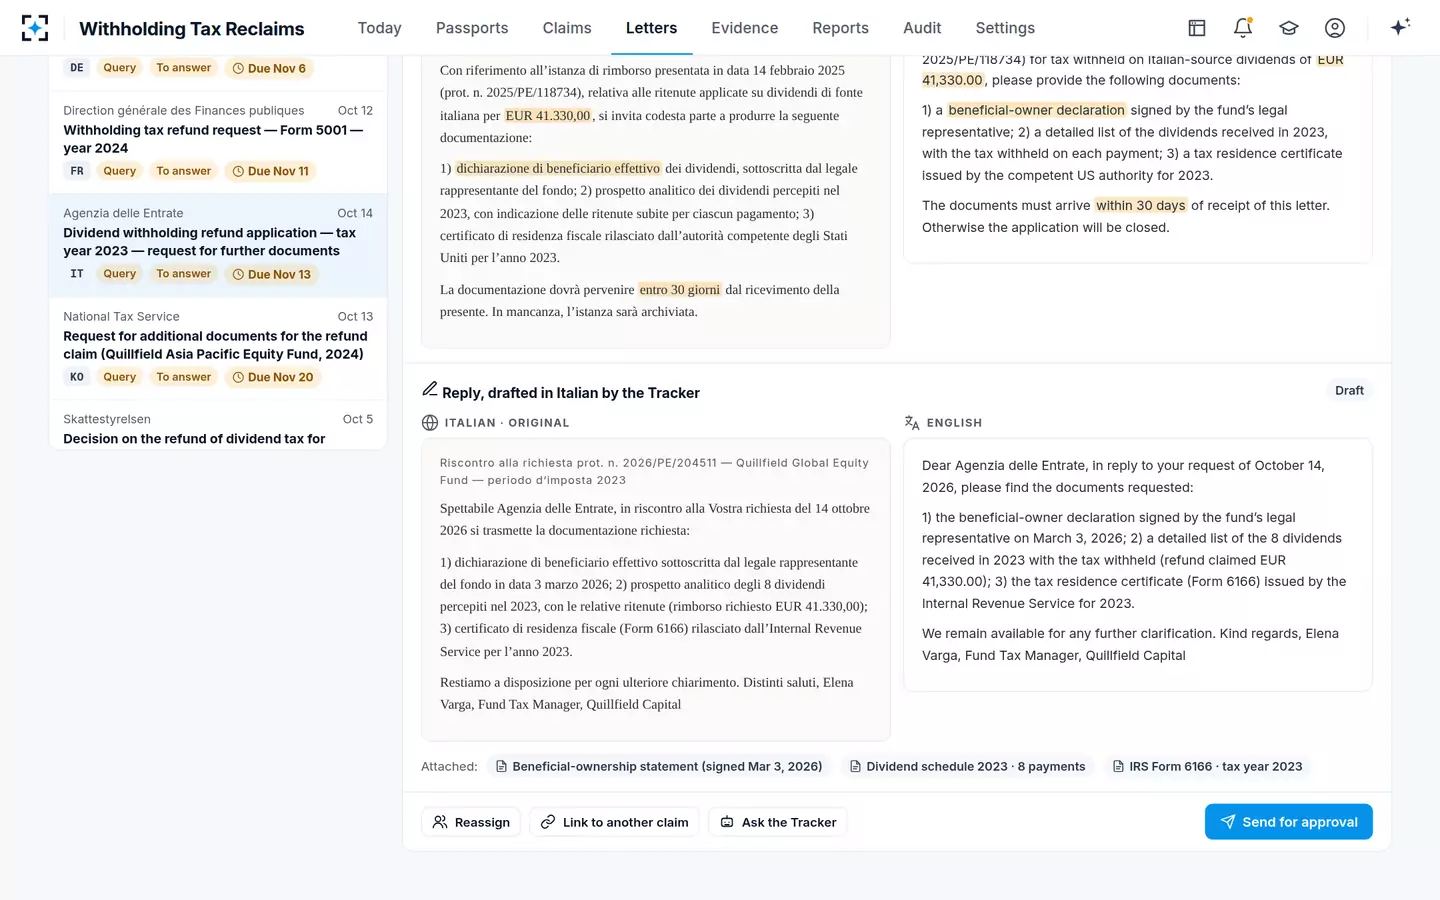Click the Due Nov 13 badge

point(271,274)
